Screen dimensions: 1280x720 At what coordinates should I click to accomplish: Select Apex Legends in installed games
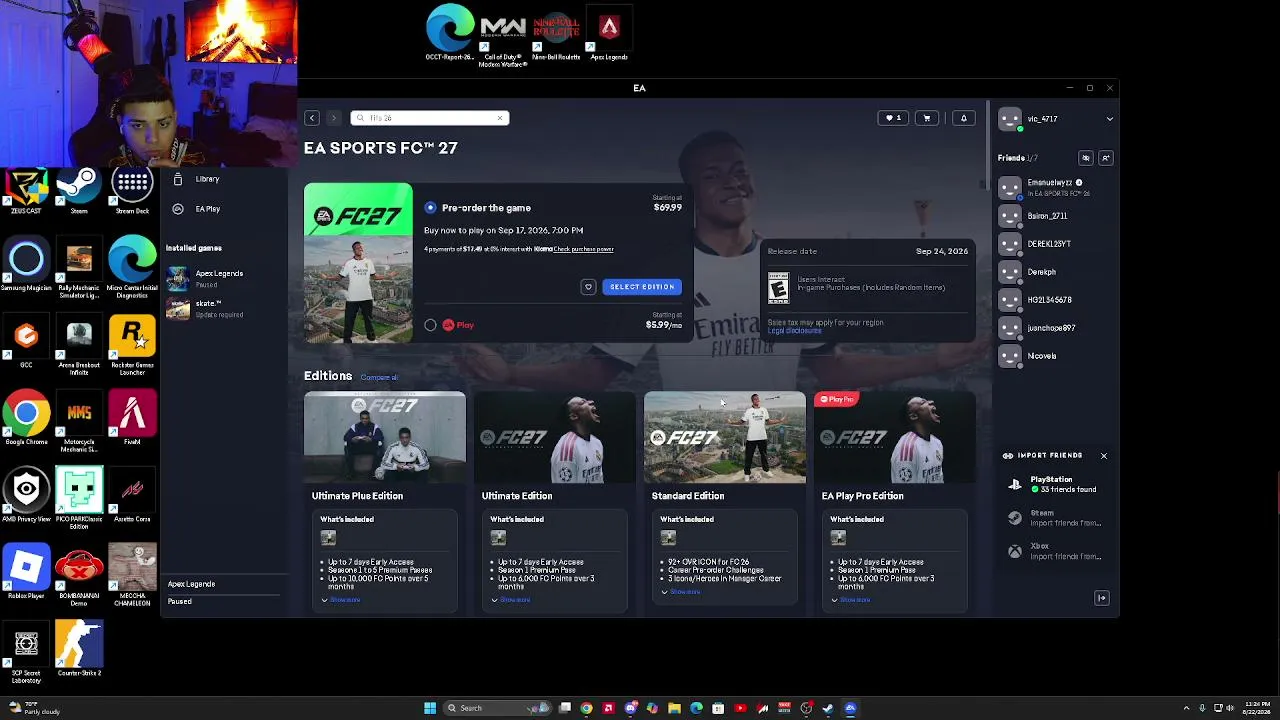219,278
